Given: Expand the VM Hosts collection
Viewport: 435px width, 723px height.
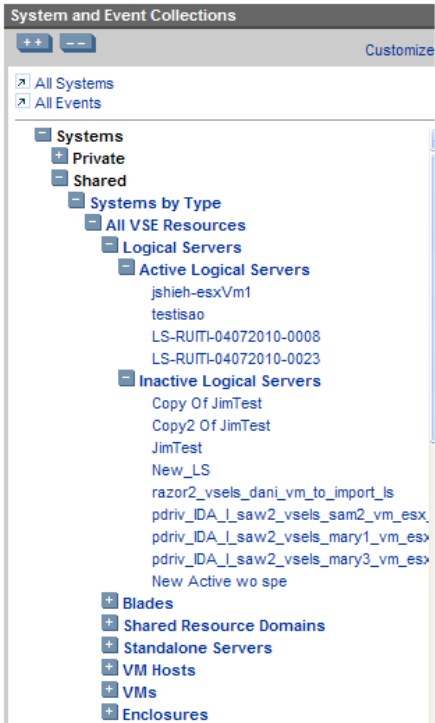Looking at the screenshot, I should (x=109, y=668).
